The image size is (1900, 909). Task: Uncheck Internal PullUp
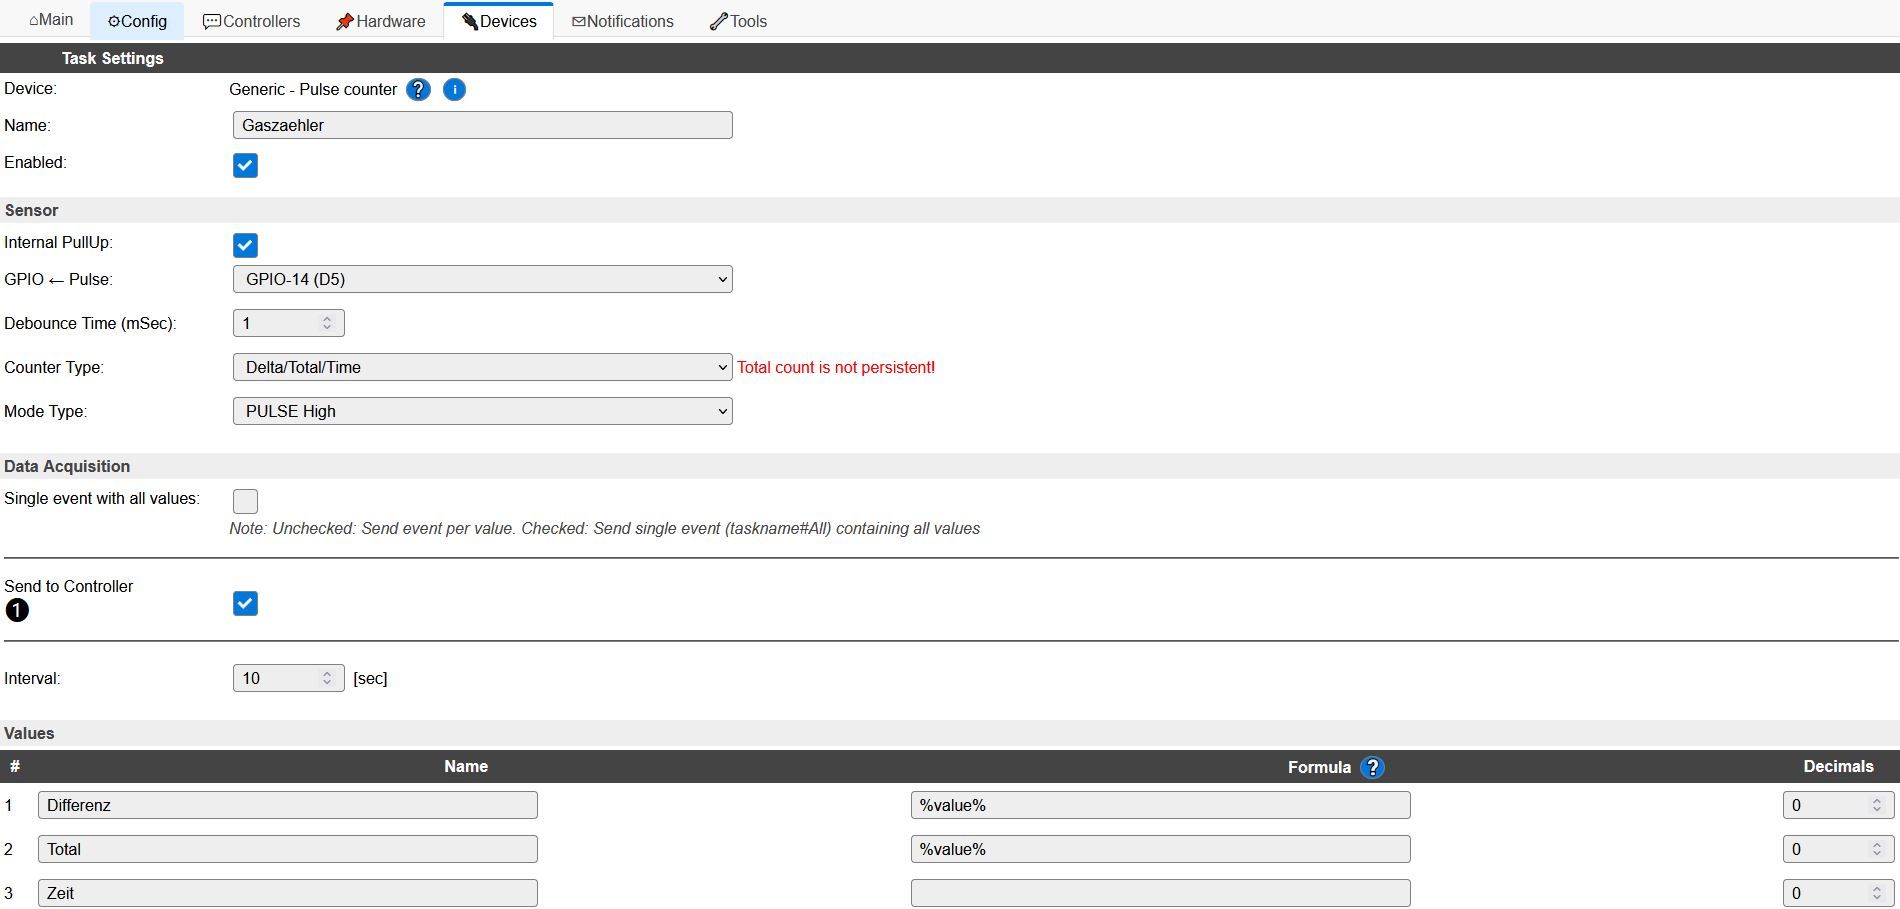tap(245, 245)
